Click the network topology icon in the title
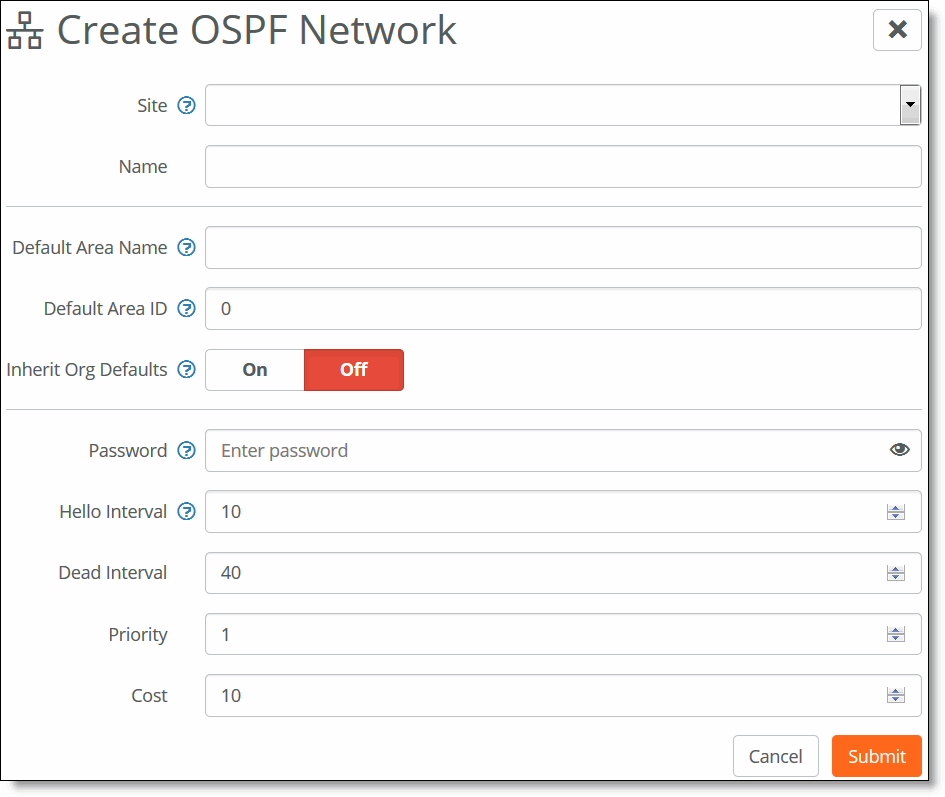Viewport: 945px width, 797px height. 25,30
